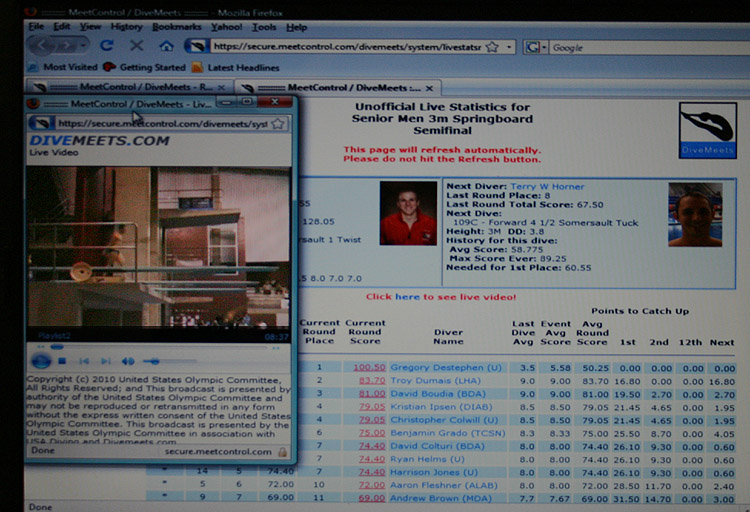Click round score 81.00 link
Screen dimensions: 750x512
pyautogui.click(x=372, y=393)
